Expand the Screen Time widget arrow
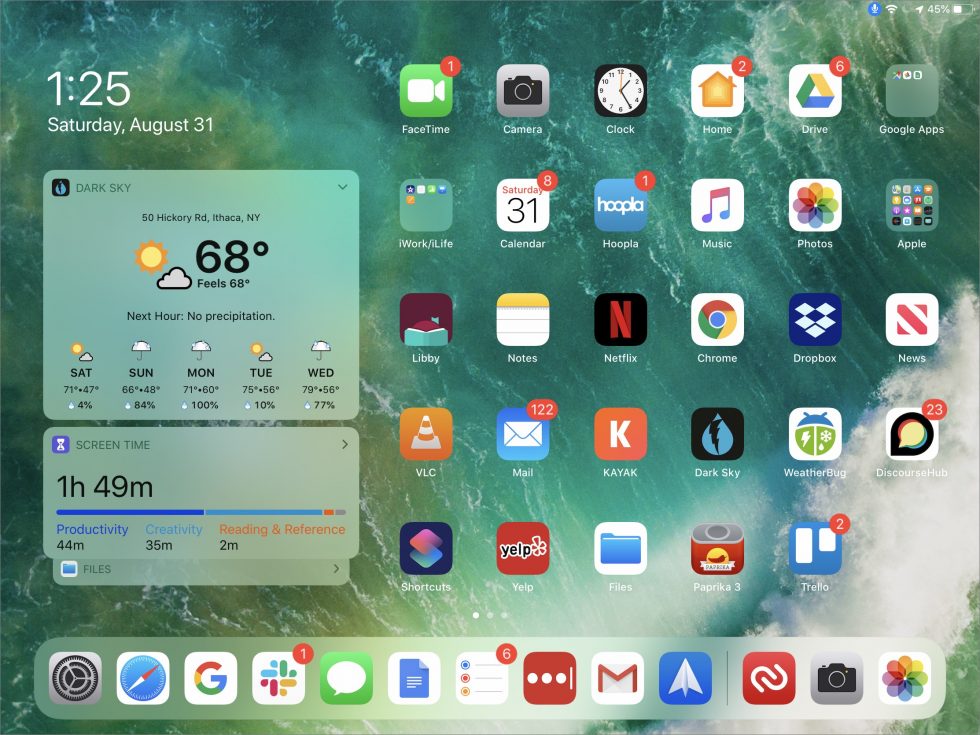Viewport: 980px width, 735px height. pyautogui.click(x=344, y=444)
